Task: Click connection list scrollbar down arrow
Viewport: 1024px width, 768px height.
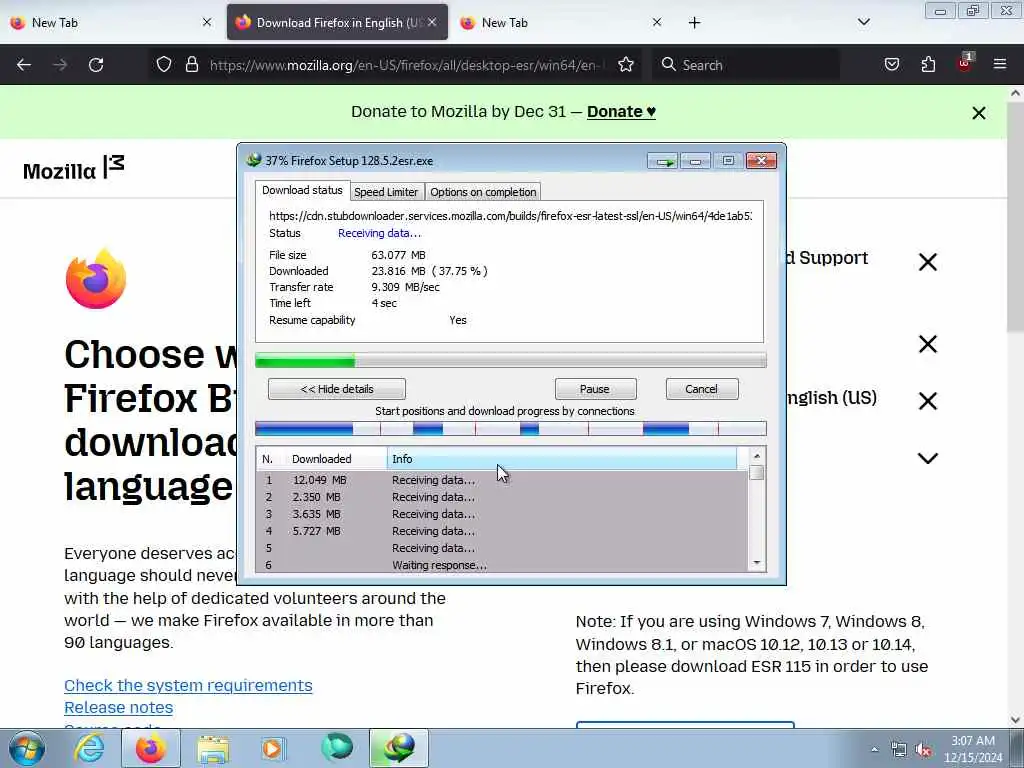Action: (x=756, y=564)
